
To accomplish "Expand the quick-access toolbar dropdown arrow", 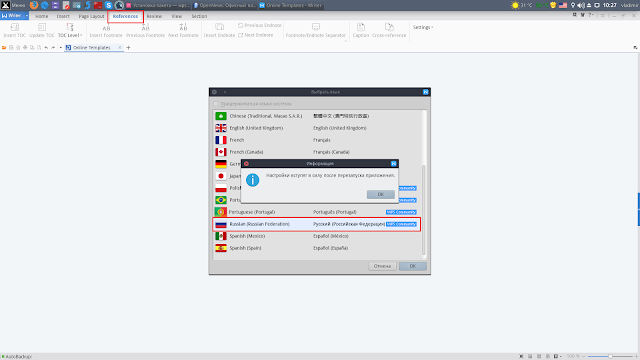I will click(x=60, y=48).
